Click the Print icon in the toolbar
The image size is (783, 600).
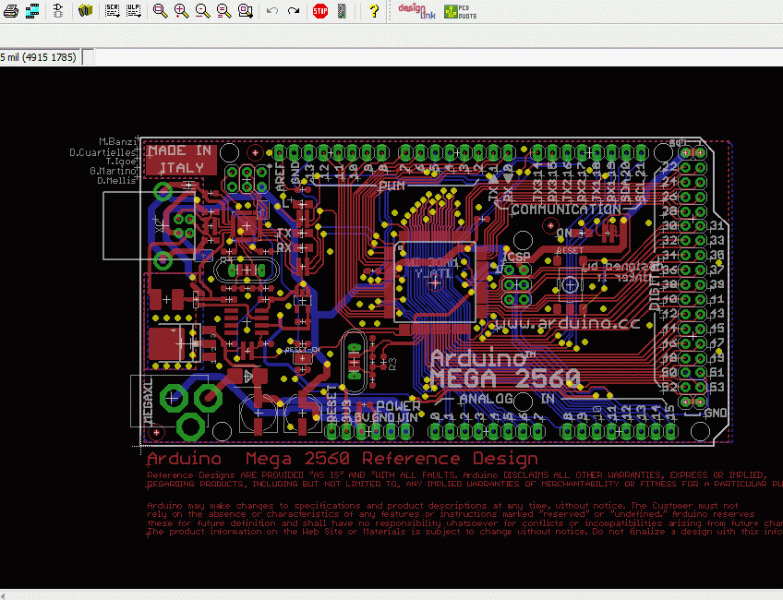pos(10,11)
